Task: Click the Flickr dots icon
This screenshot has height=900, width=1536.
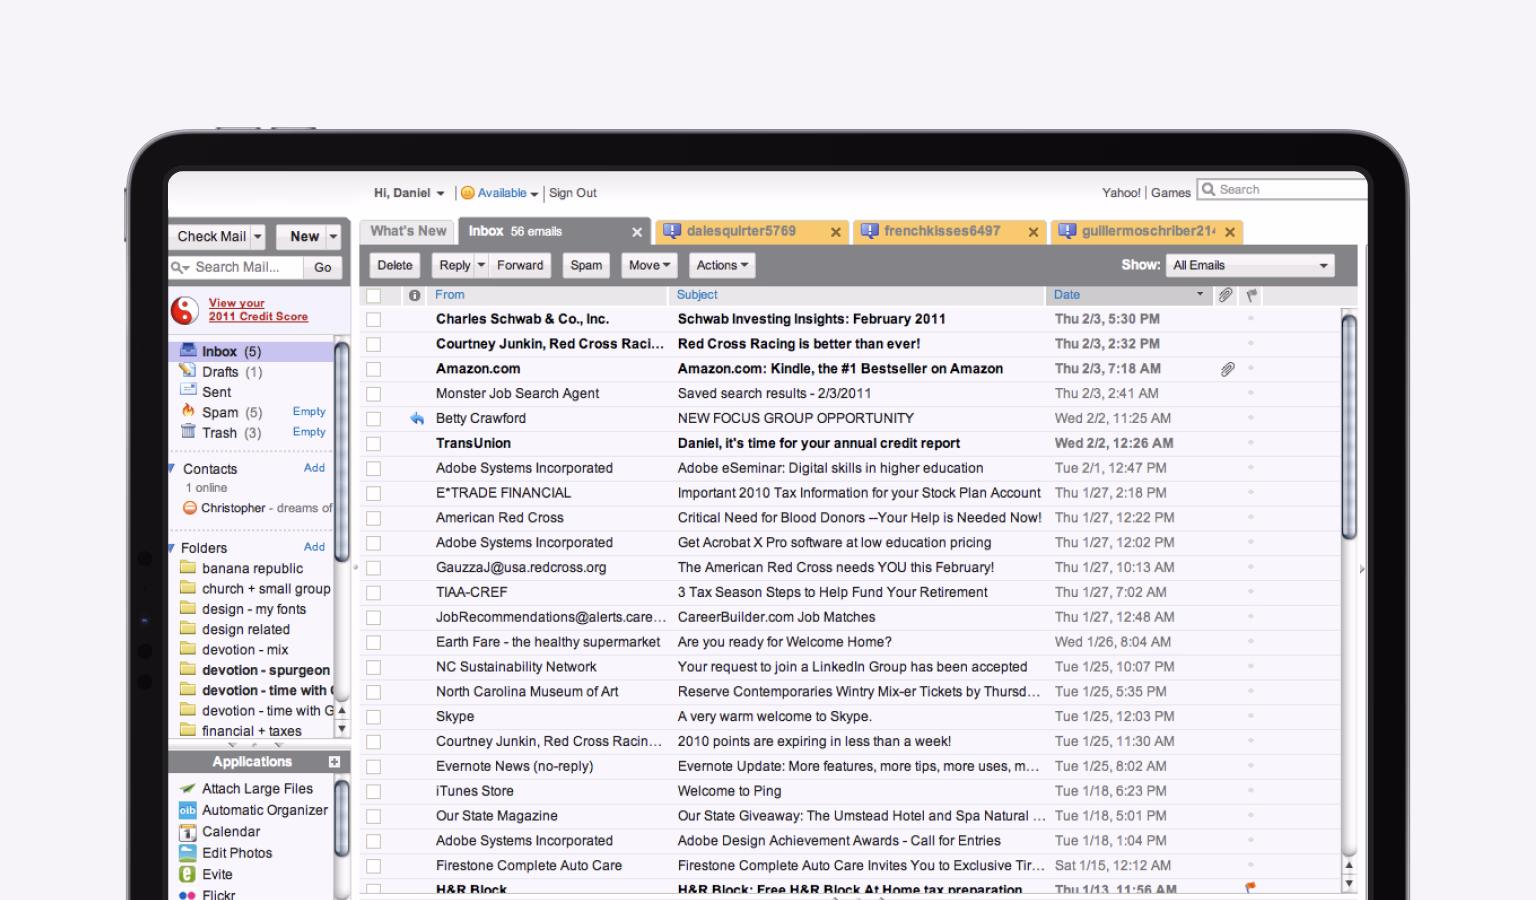Action: point(188,895)
